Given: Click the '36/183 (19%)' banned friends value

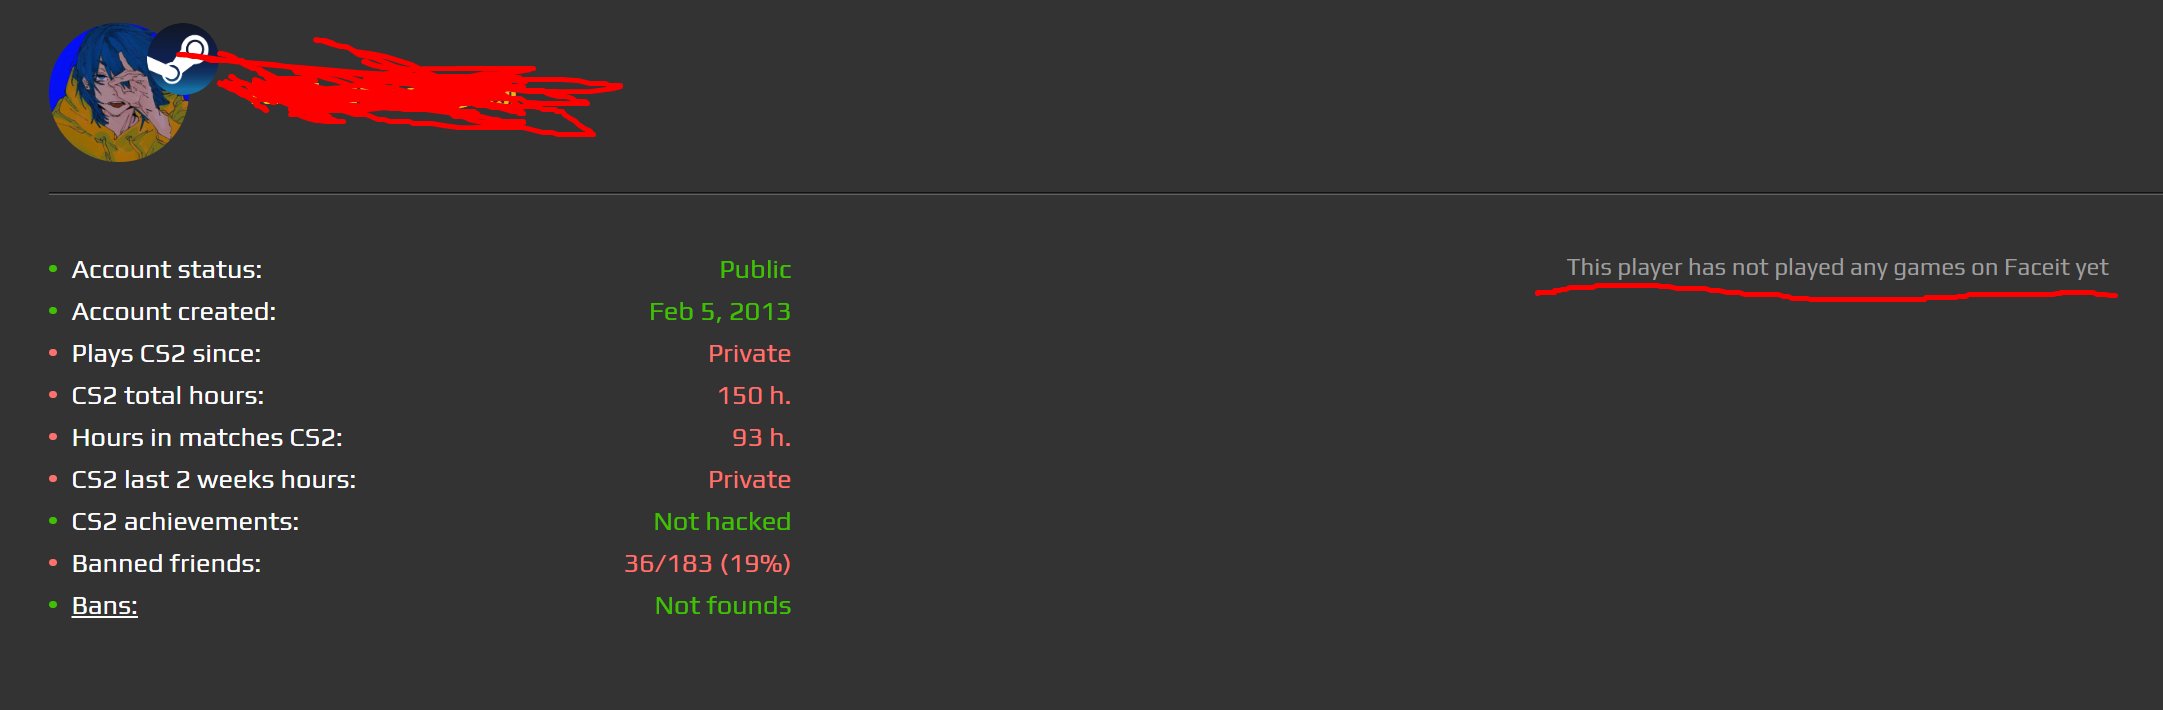Looking at the screenshot, I should 707,564.
